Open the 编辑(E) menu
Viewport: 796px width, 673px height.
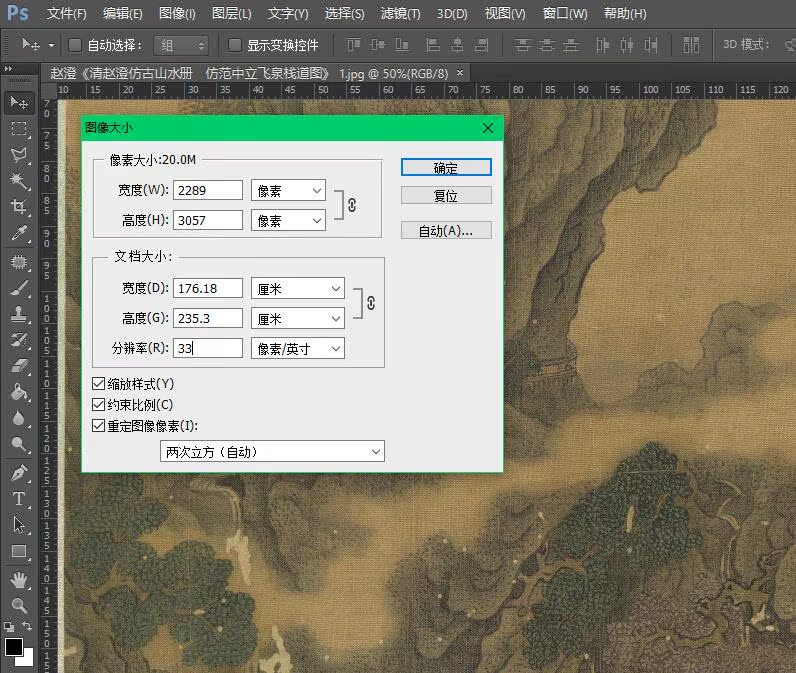(x=122, y=13)
